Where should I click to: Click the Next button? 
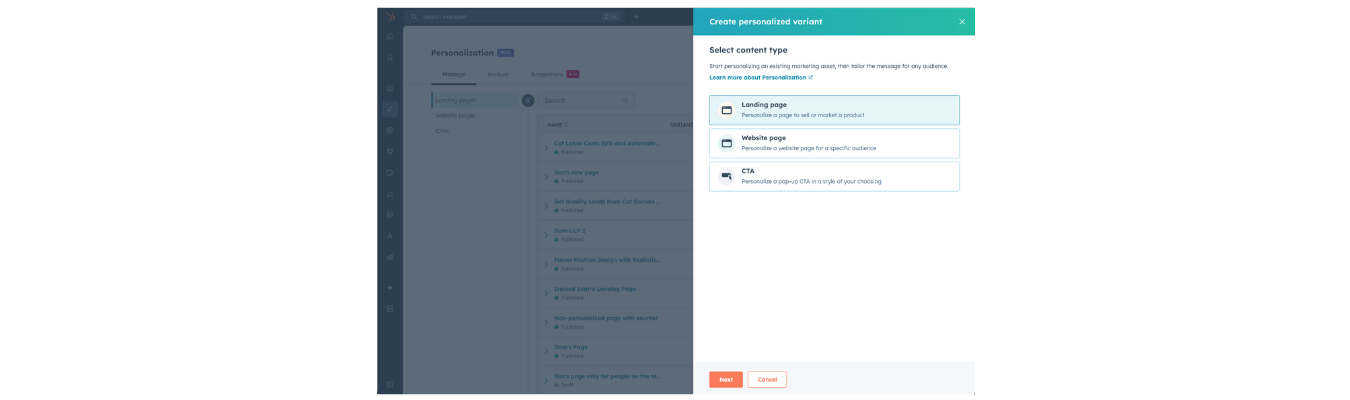pos(726,380)
